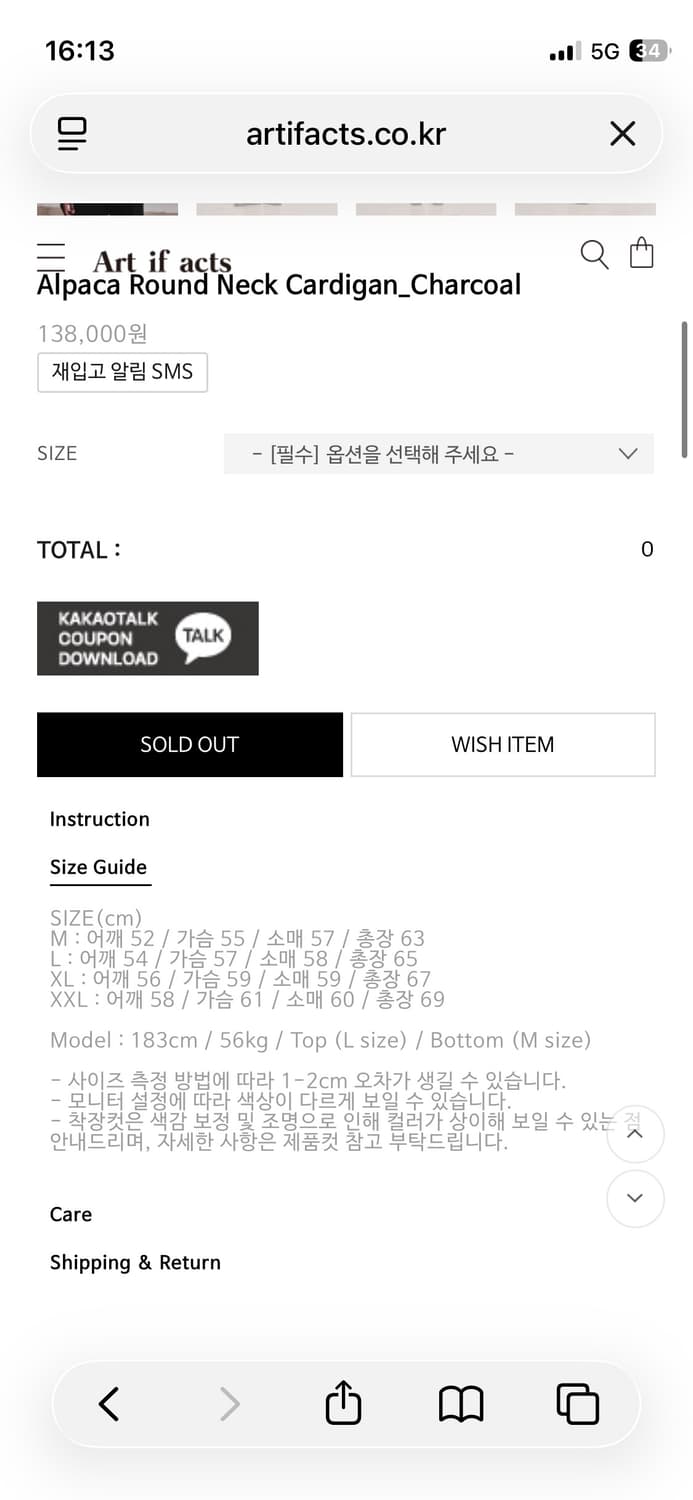Stop loading with the X icon
Image resolution: width=693 pixels, height=1500 pixels.
coord(622,134)
